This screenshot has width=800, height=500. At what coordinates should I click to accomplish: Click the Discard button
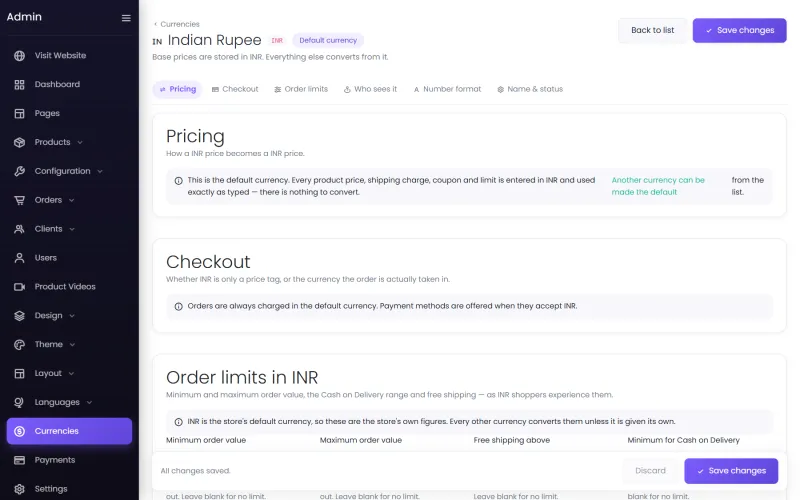tap(650, 471)
